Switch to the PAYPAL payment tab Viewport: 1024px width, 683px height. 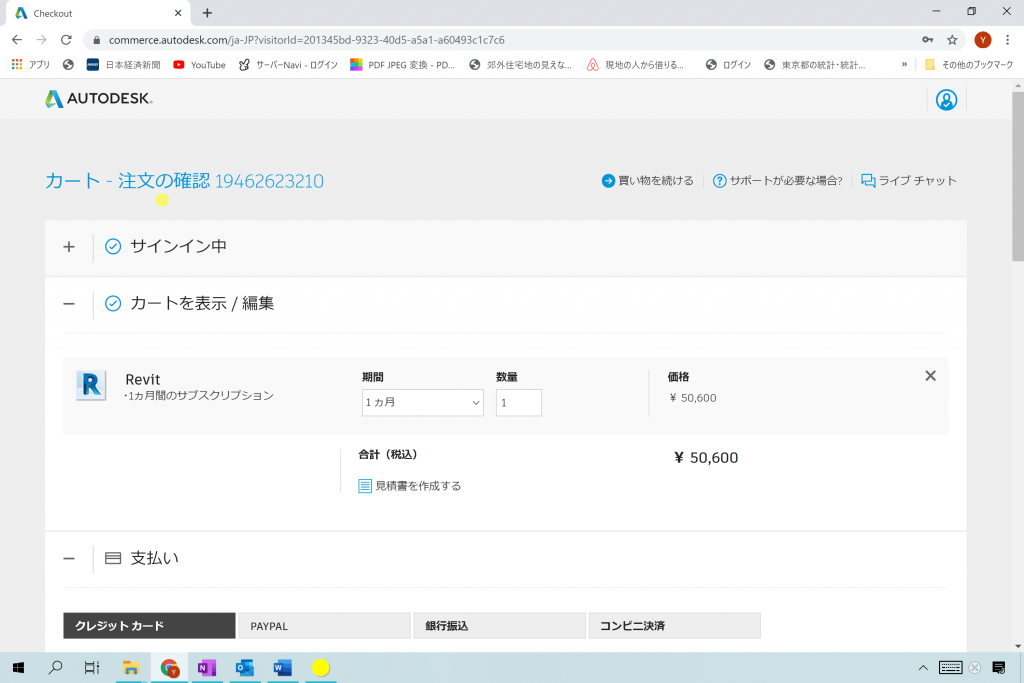[323, 625]
